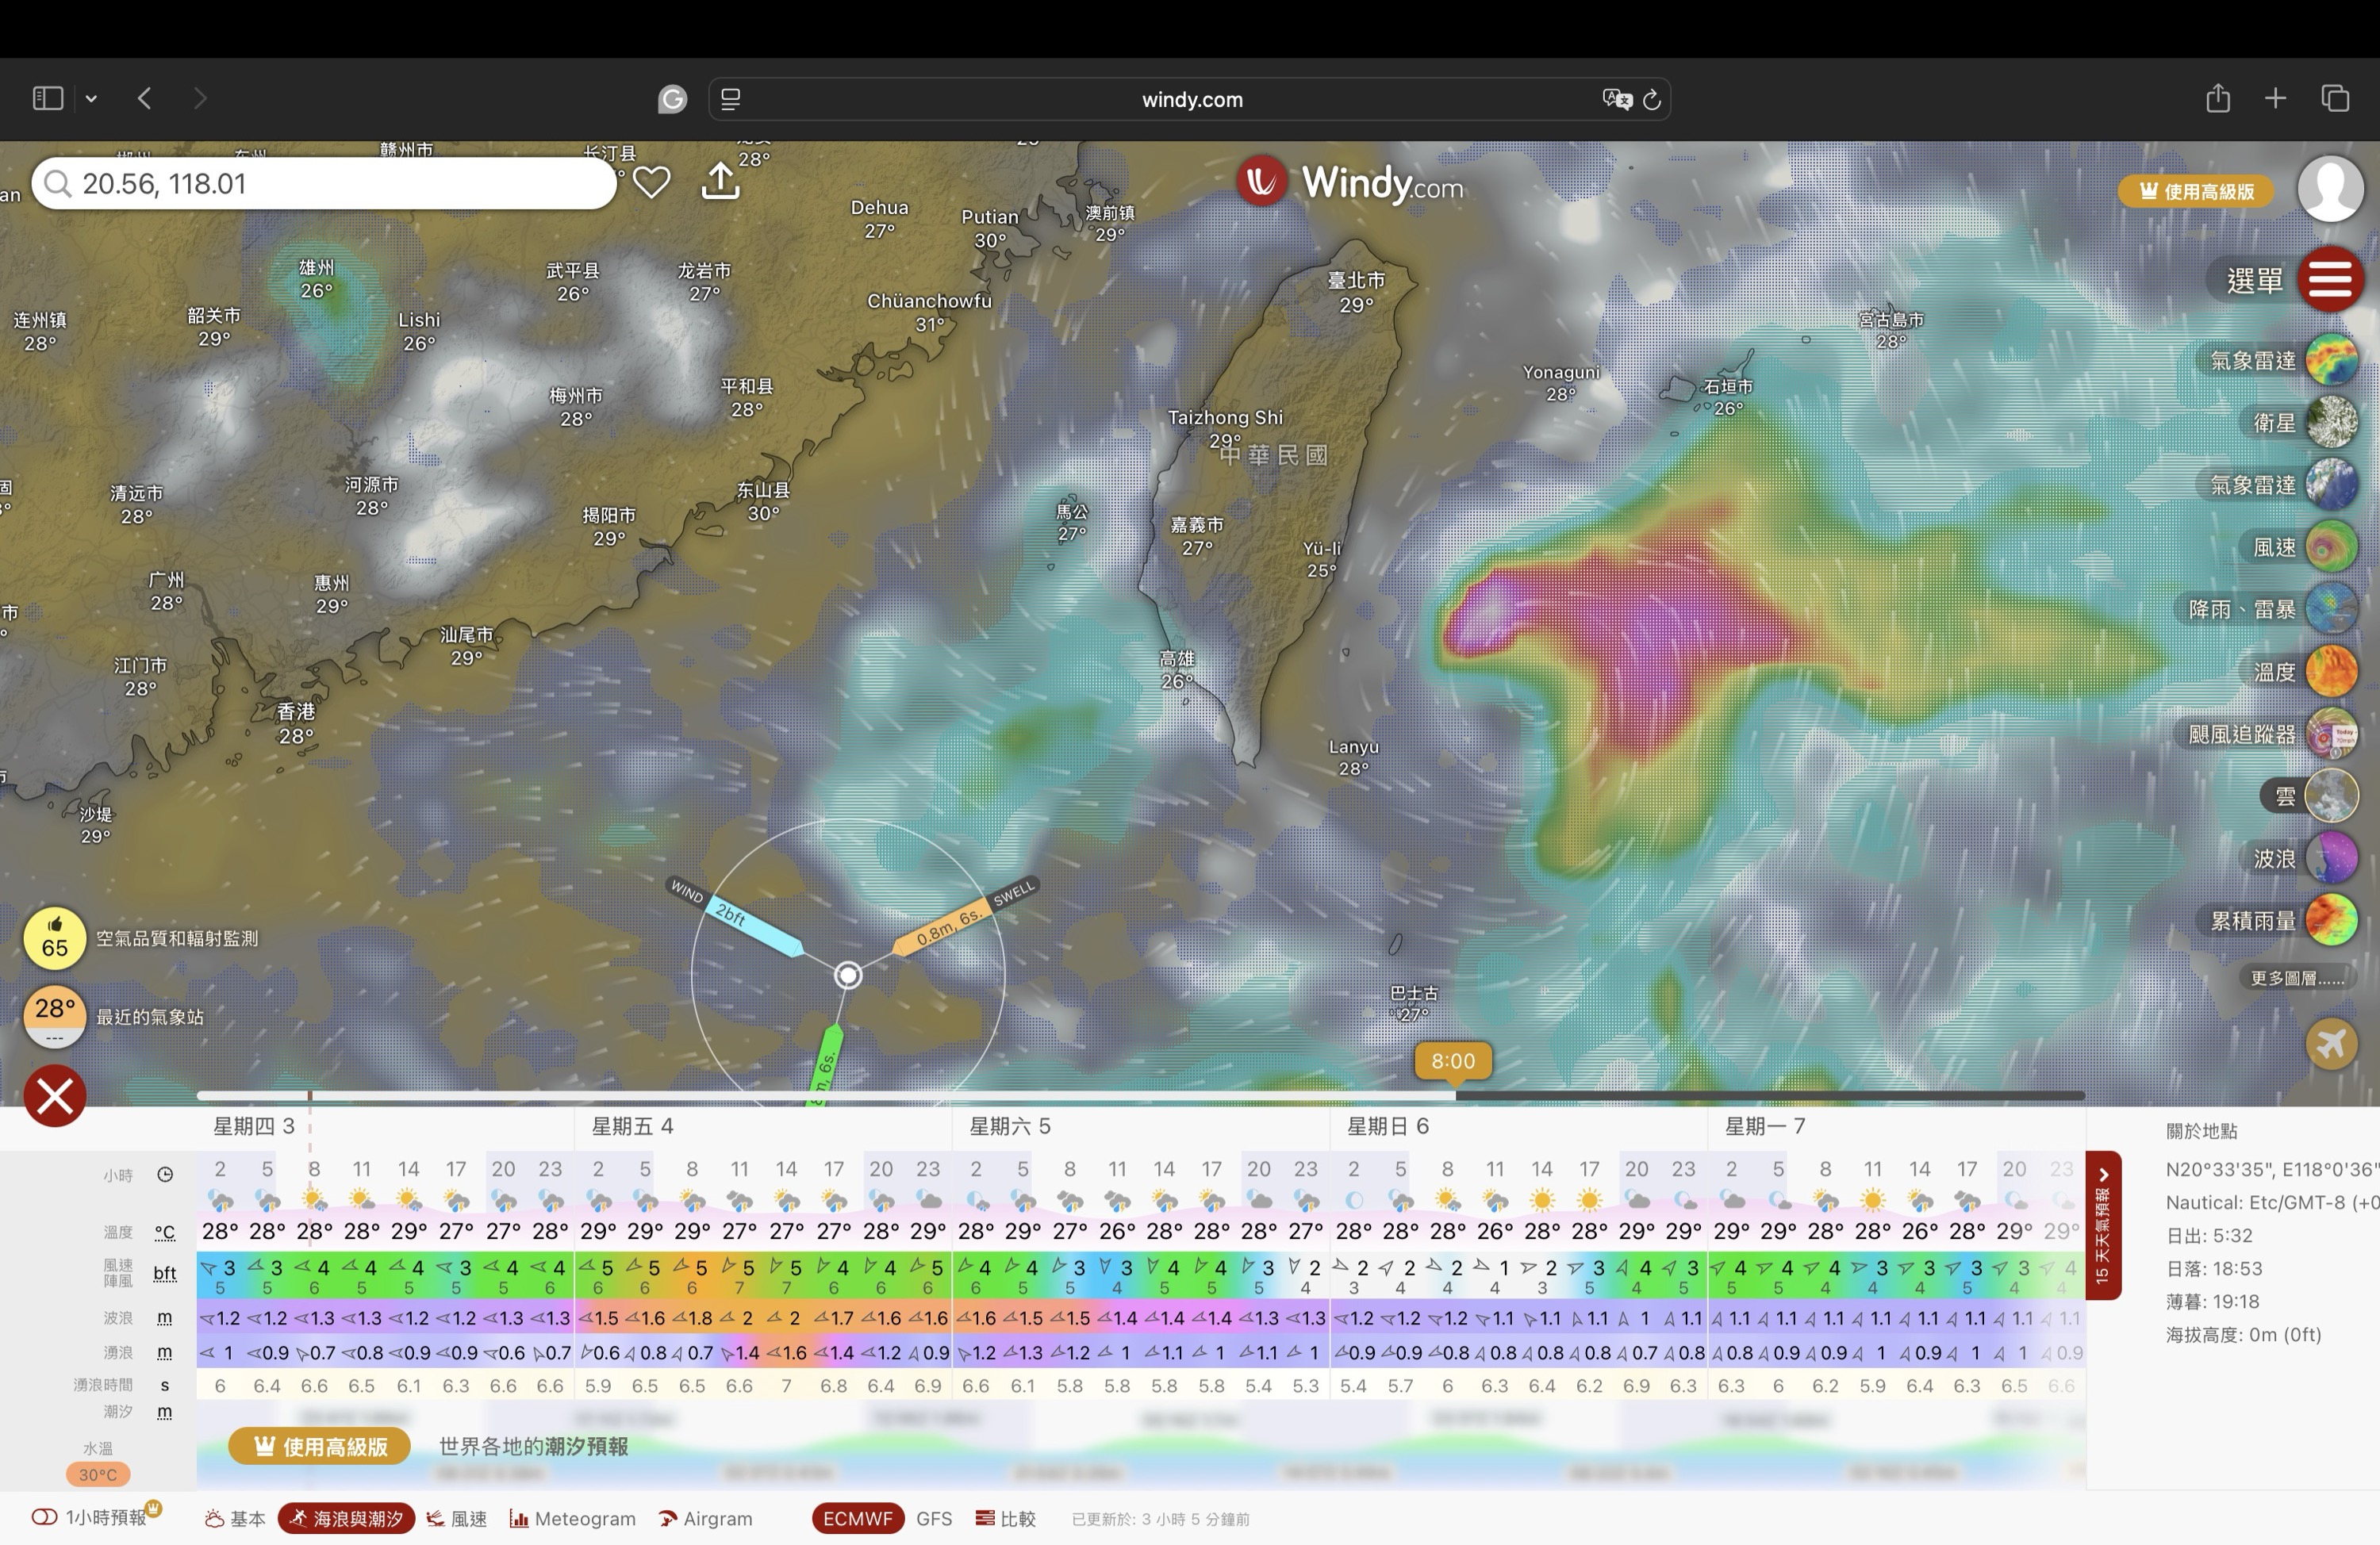This screenshot has width=2380, height=1545.
Task: Show more layers (更多圖層)
Action: click(2296, 978)
